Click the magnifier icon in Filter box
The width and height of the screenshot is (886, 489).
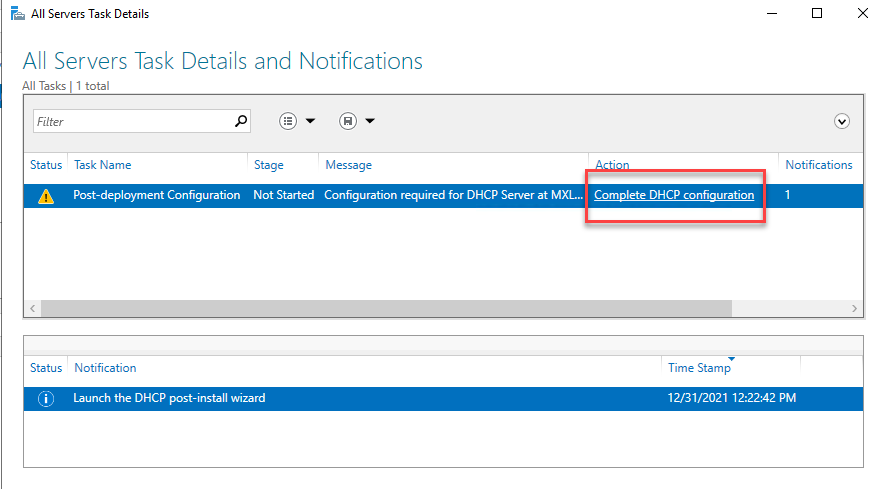pos(240,121)
